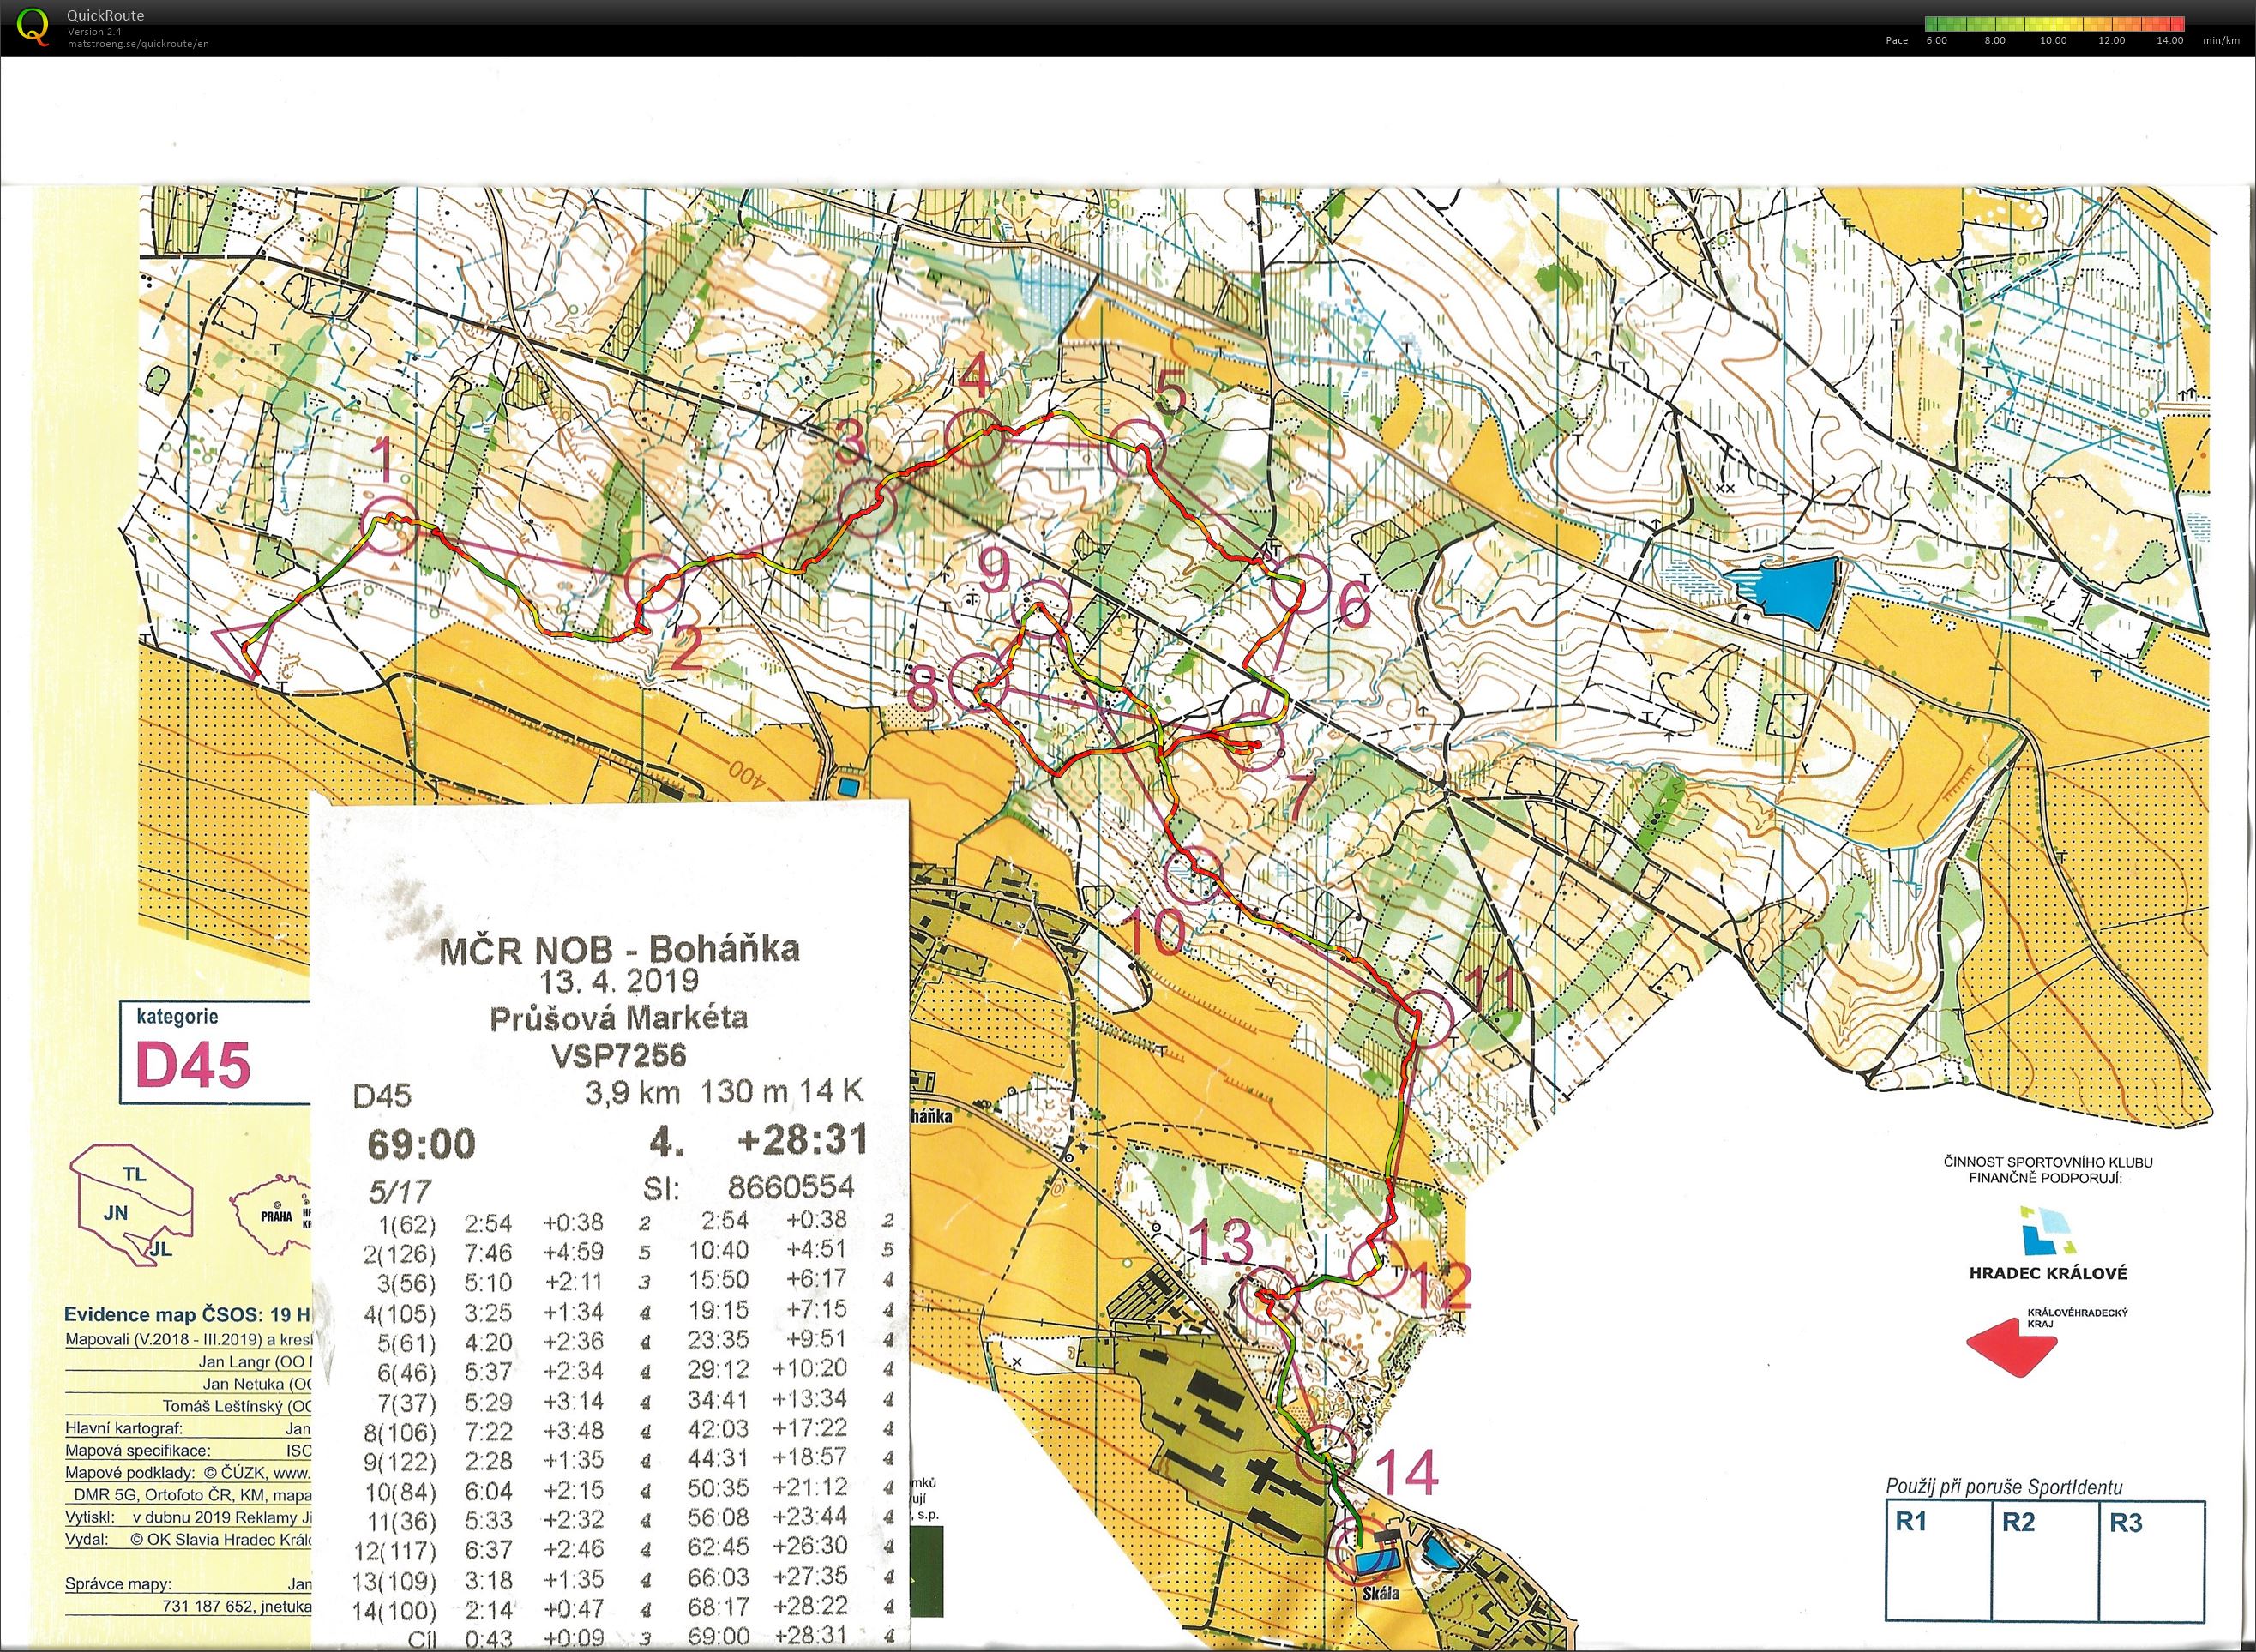Click the start triangle on the map
This screenshot has height=1652, width=2256.
click(243, 648)
